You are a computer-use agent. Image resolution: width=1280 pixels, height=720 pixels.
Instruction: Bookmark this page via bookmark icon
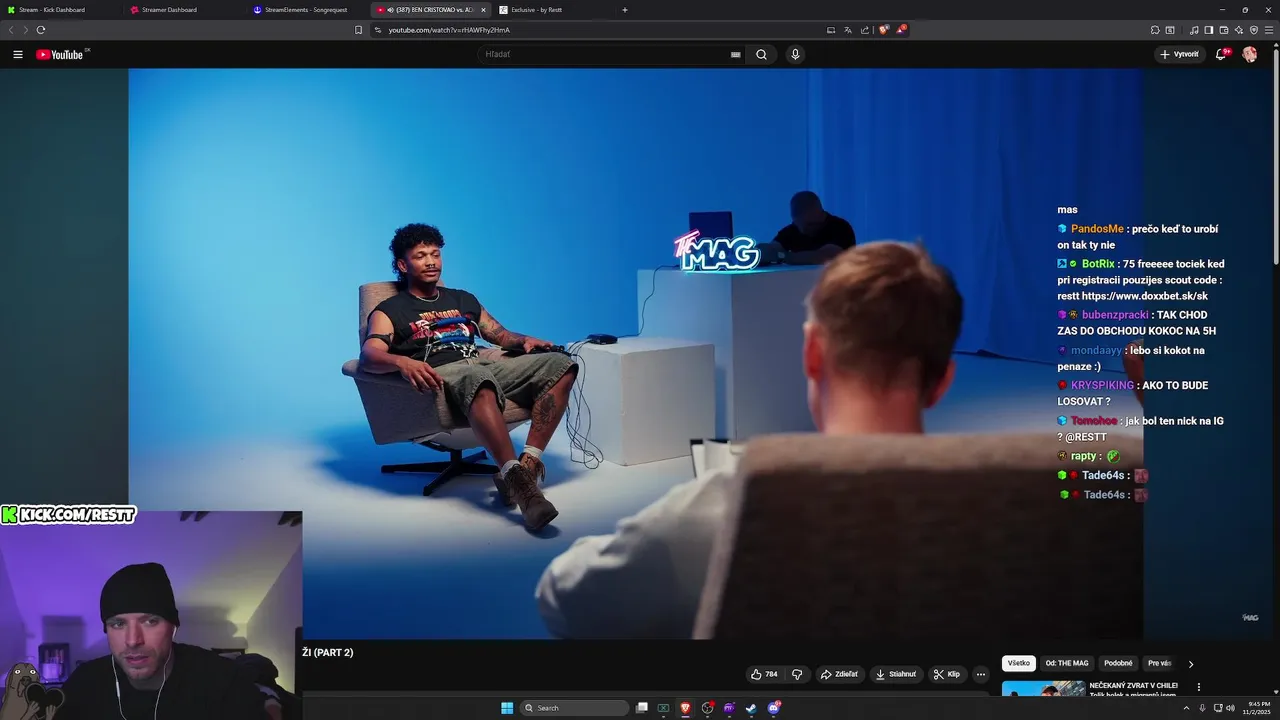pos(359,30)
